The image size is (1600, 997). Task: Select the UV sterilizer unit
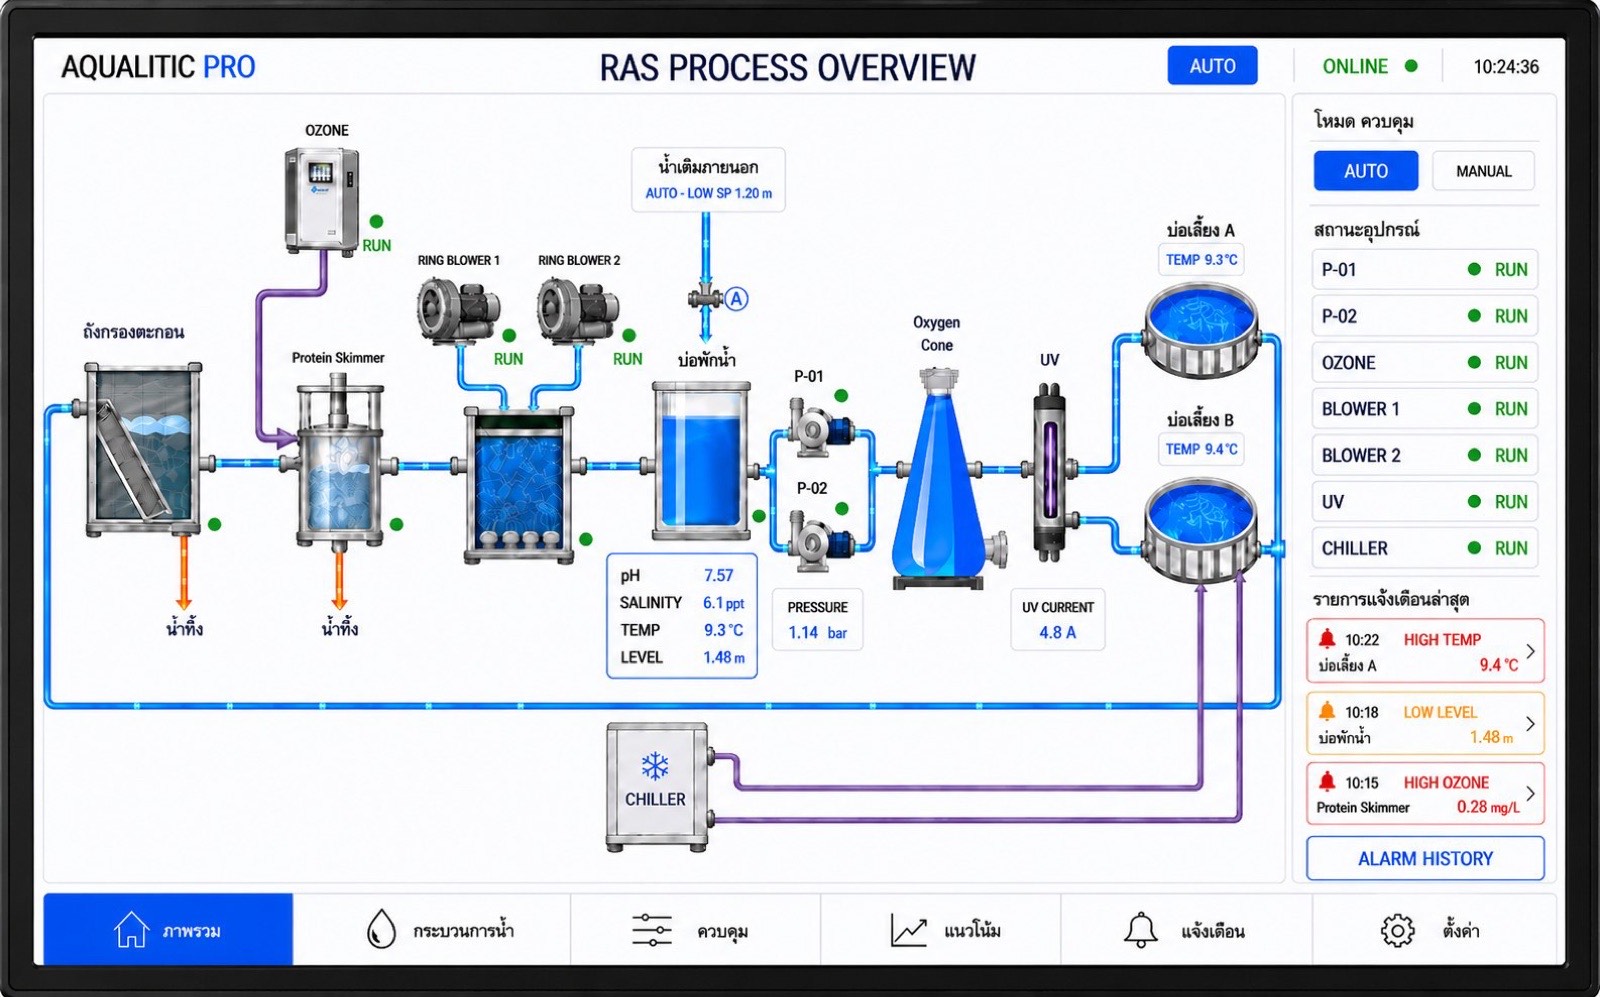tap(1049, 474)
